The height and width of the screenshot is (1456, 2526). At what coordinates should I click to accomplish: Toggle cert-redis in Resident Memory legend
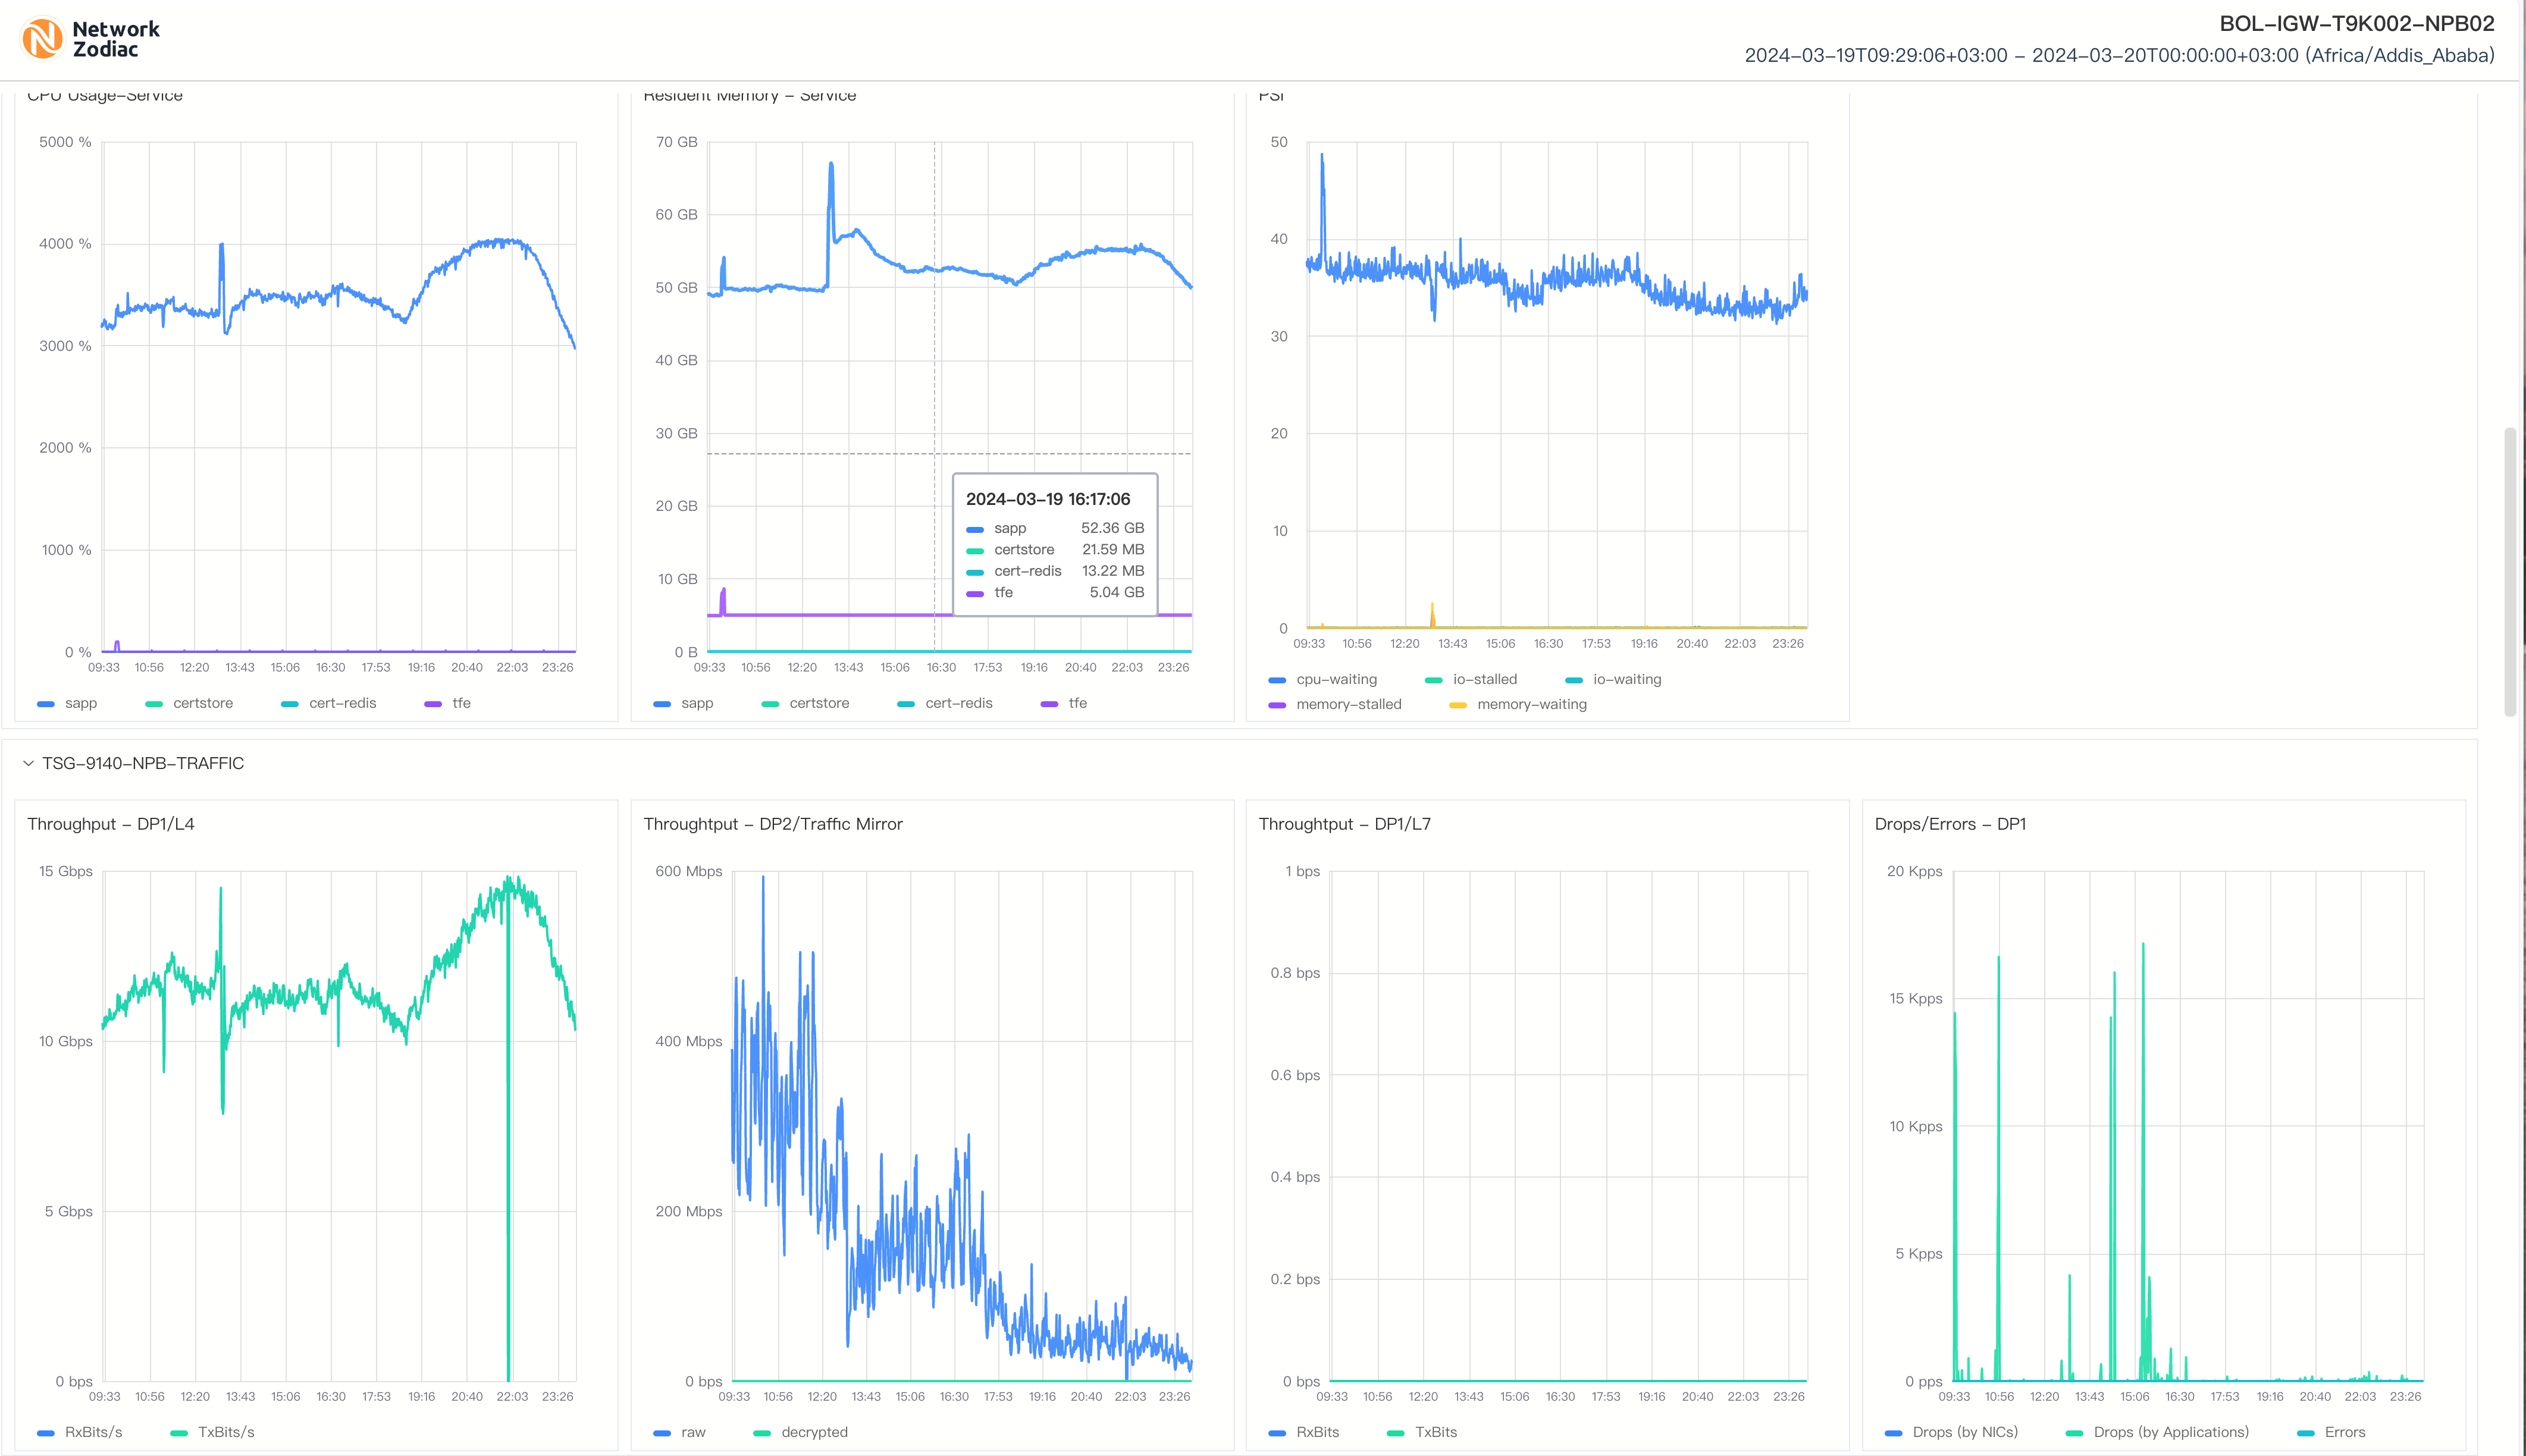click(x=945, y=704)
